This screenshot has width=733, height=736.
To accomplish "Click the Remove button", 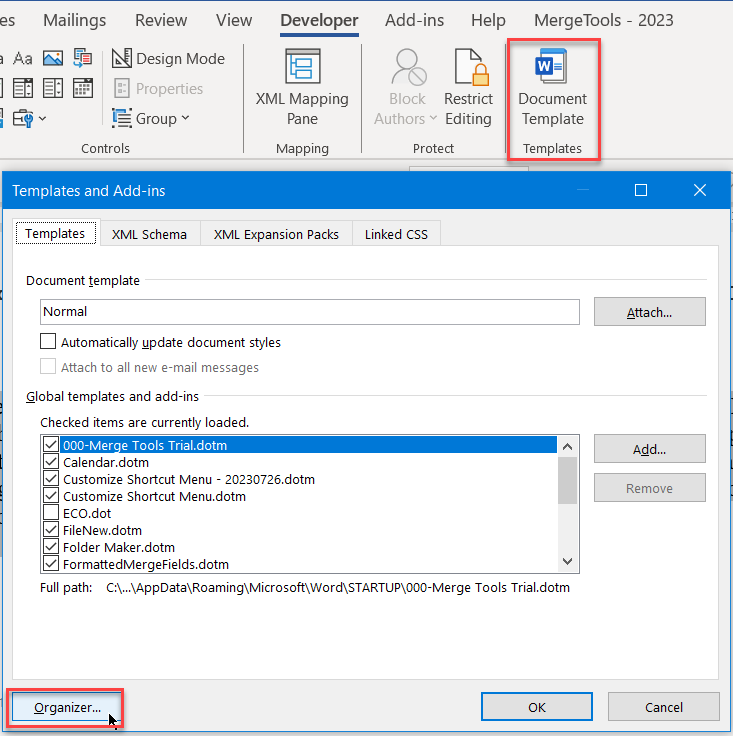I will (x=649, y=488).
